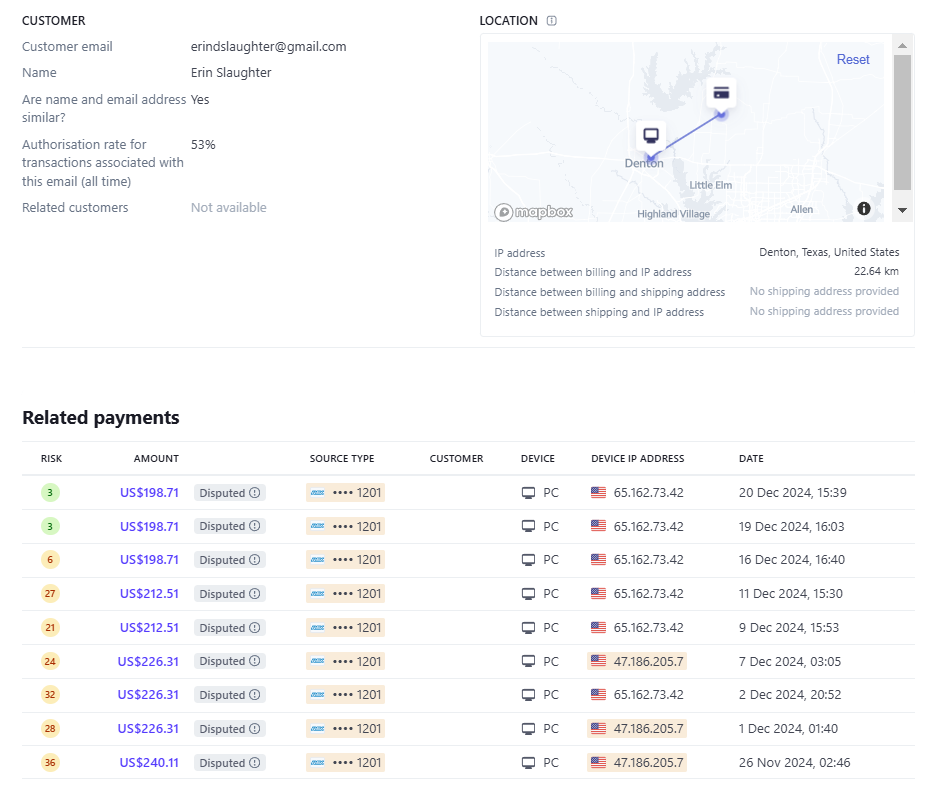Image resolution: width=939 pixels, height=802 pixels.
Task: Click the card brand icon in 16 Dec row
Action: coord(318,560)
